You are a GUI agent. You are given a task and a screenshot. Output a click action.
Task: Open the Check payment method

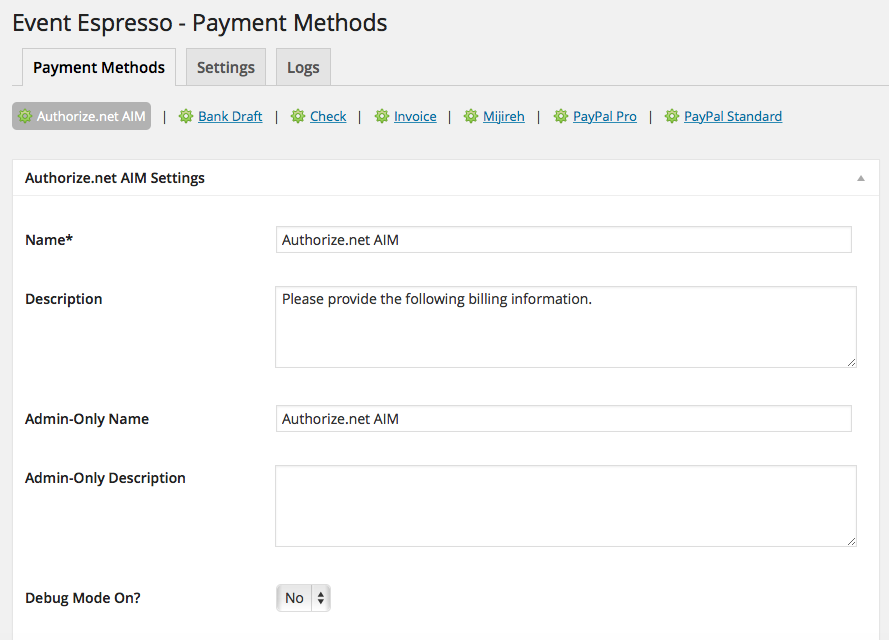pos(328,116)
